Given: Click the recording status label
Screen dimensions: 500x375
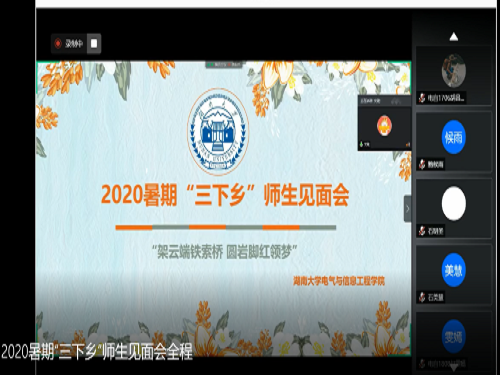Looking at the screenshot, I should pyautogui.click(x=74, y=44).
